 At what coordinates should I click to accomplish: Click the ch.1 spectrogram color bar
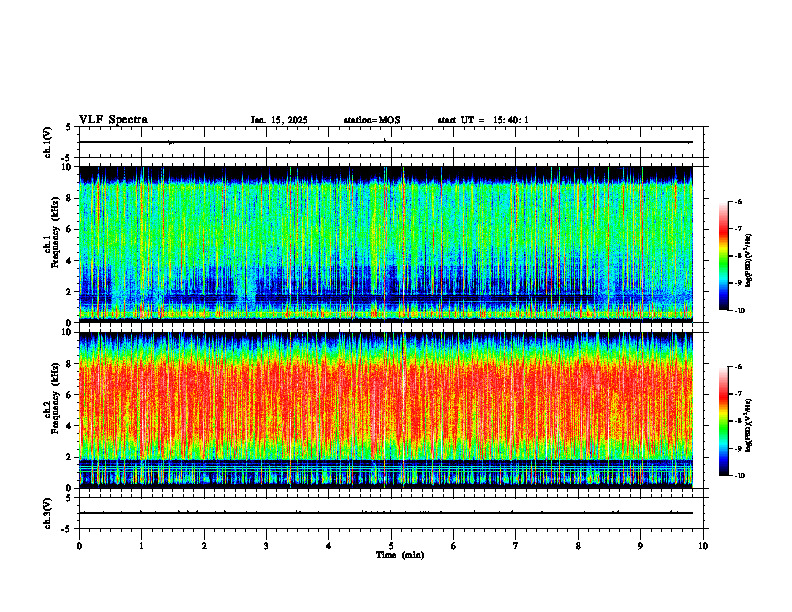click(724, 256)
